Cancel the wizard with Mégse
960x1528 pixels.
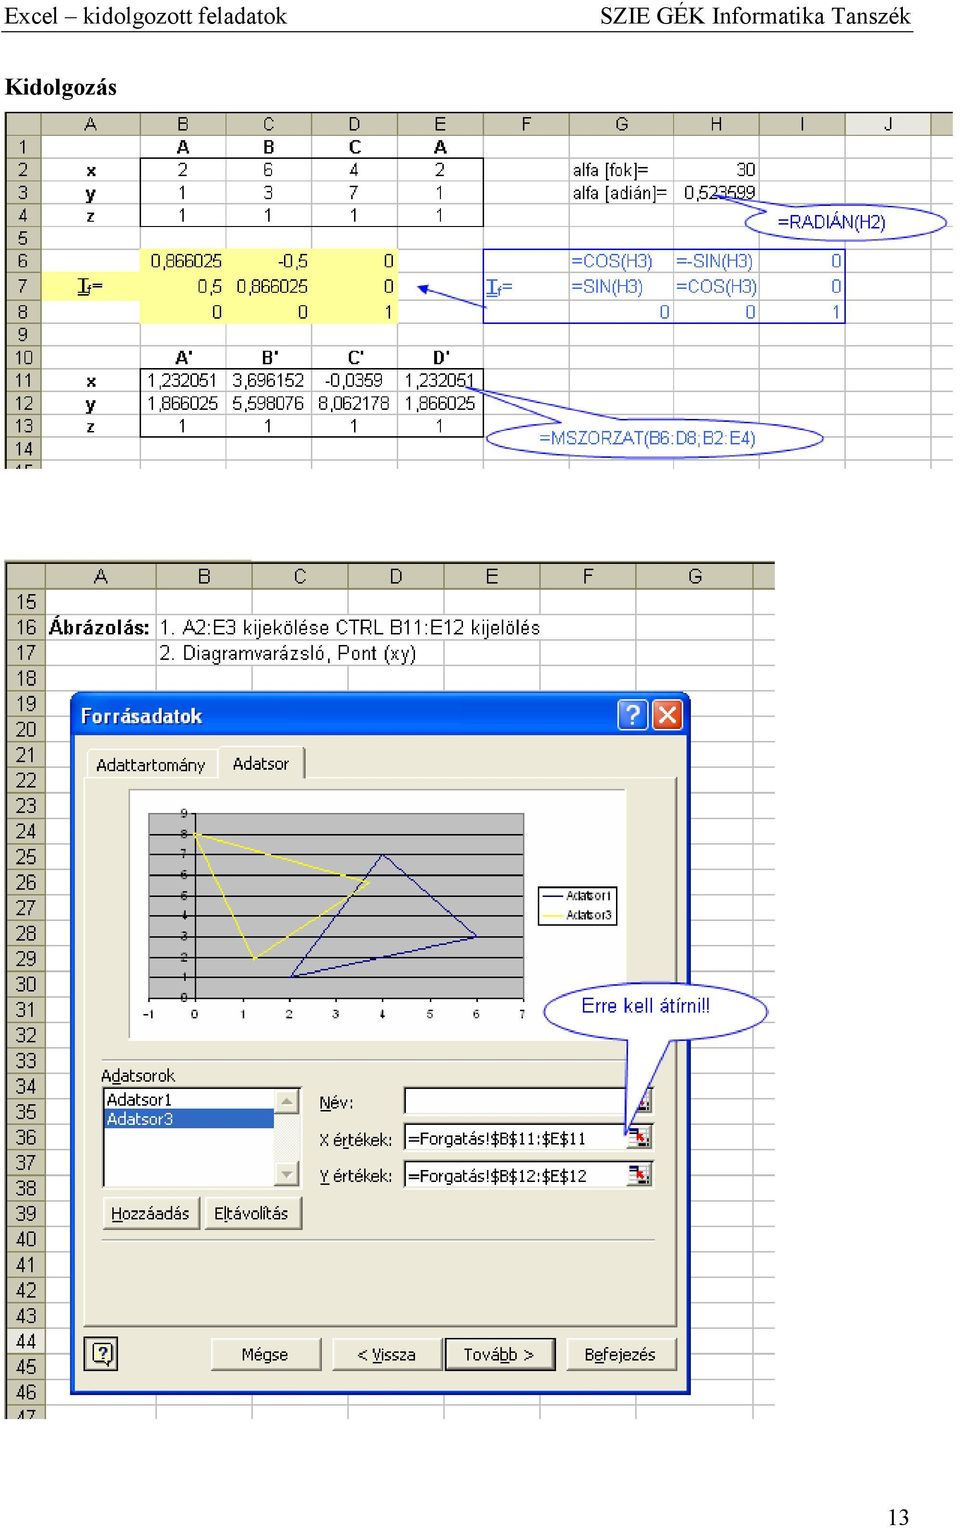click(265, 1354)
